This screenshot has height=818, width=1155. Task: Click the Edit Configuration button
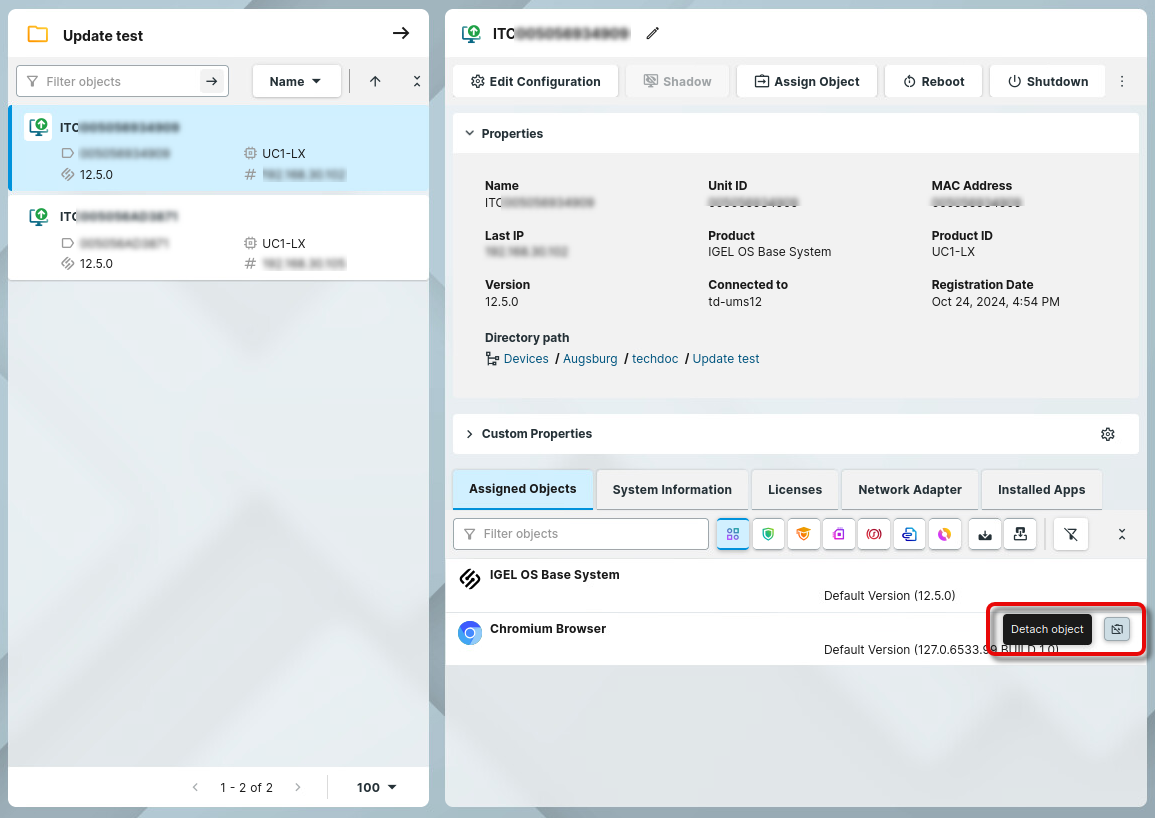coord(535,82)
